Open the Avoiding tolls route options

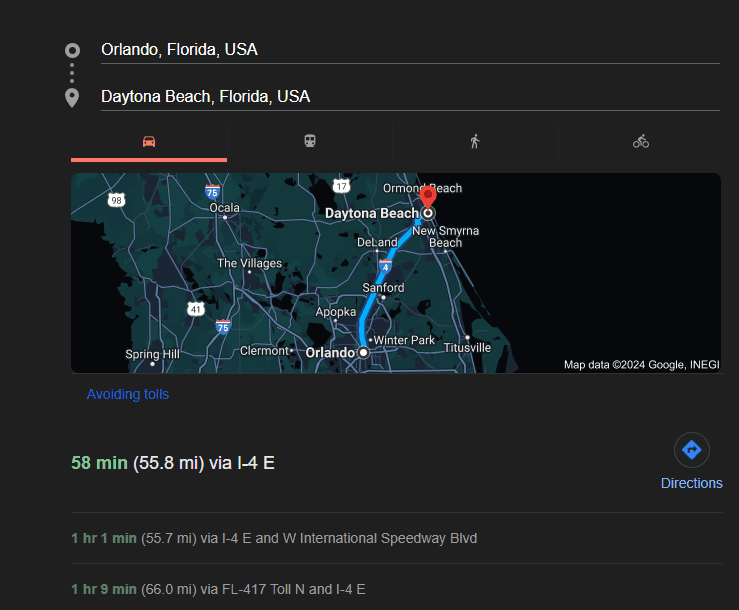pyautogui.click(x=128, y=394)
